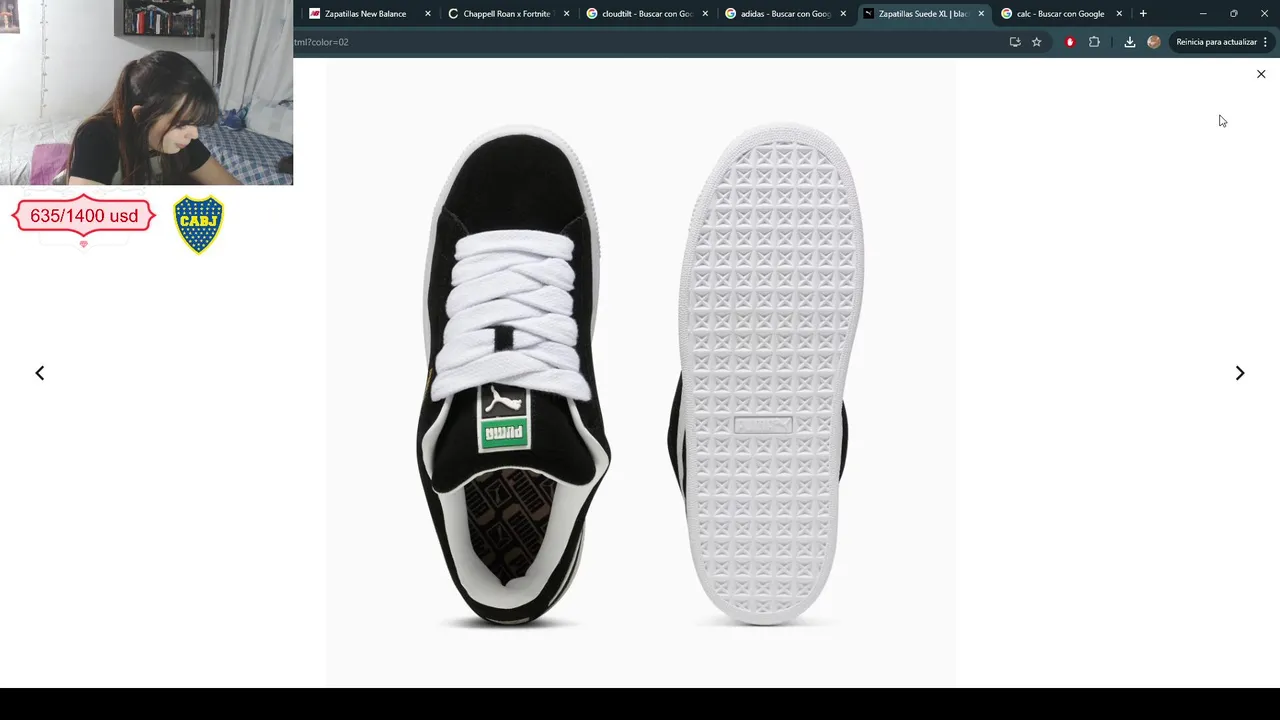The height and width of the screenshot is (720, 1280).
Task: Go to the next product image
Action: [x=1240, y=373]
